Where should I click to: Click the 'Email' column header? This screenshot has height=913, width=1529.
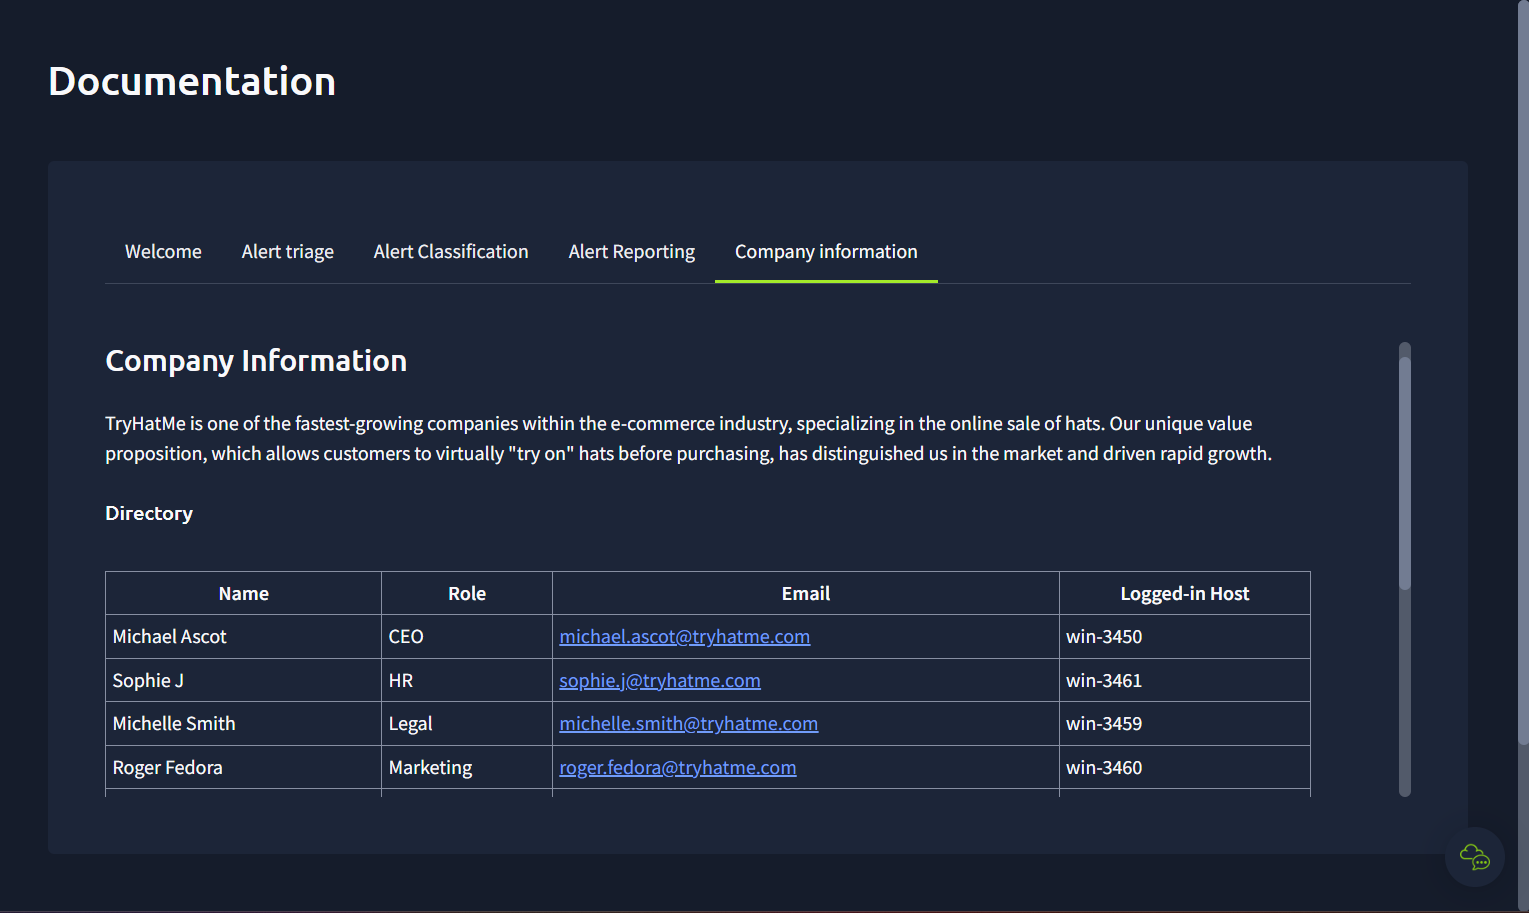click(806, 594)
